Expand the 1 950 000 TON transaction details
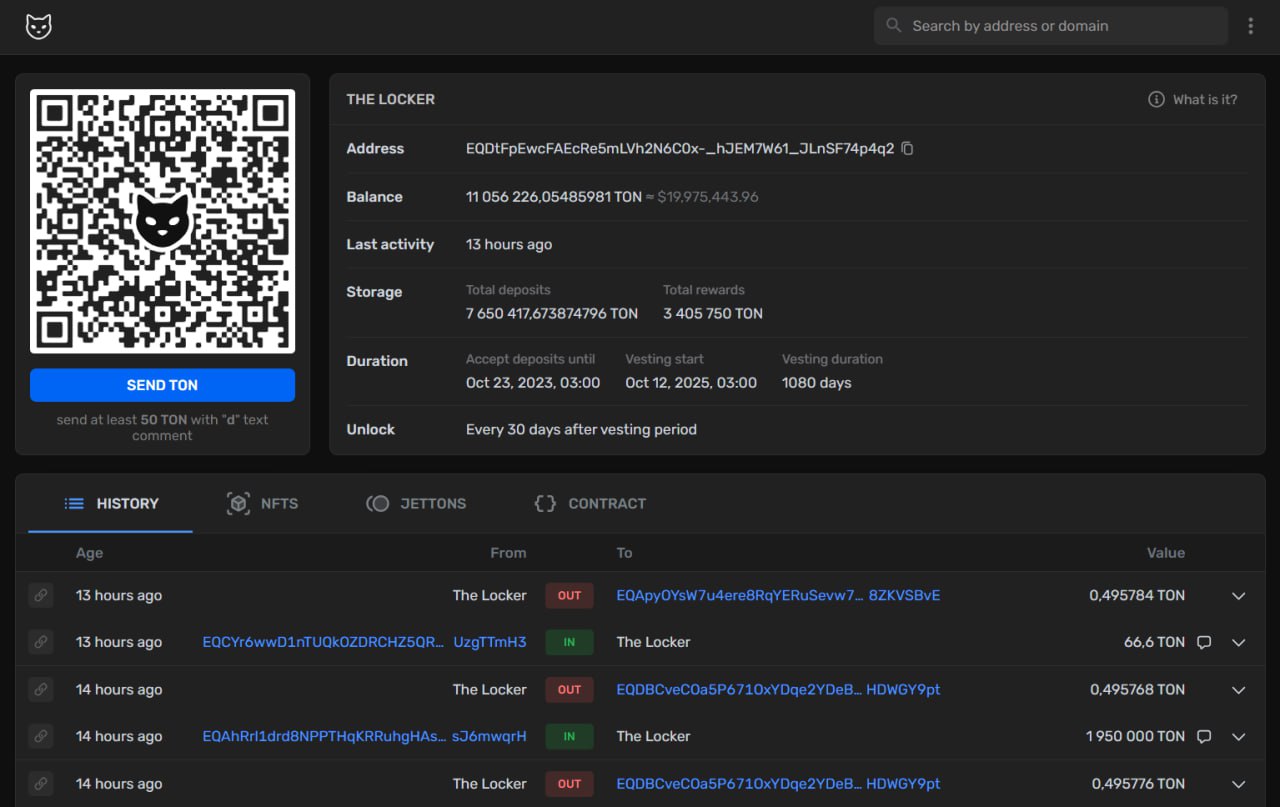The image size is (1280, 807). (1239, 736)
